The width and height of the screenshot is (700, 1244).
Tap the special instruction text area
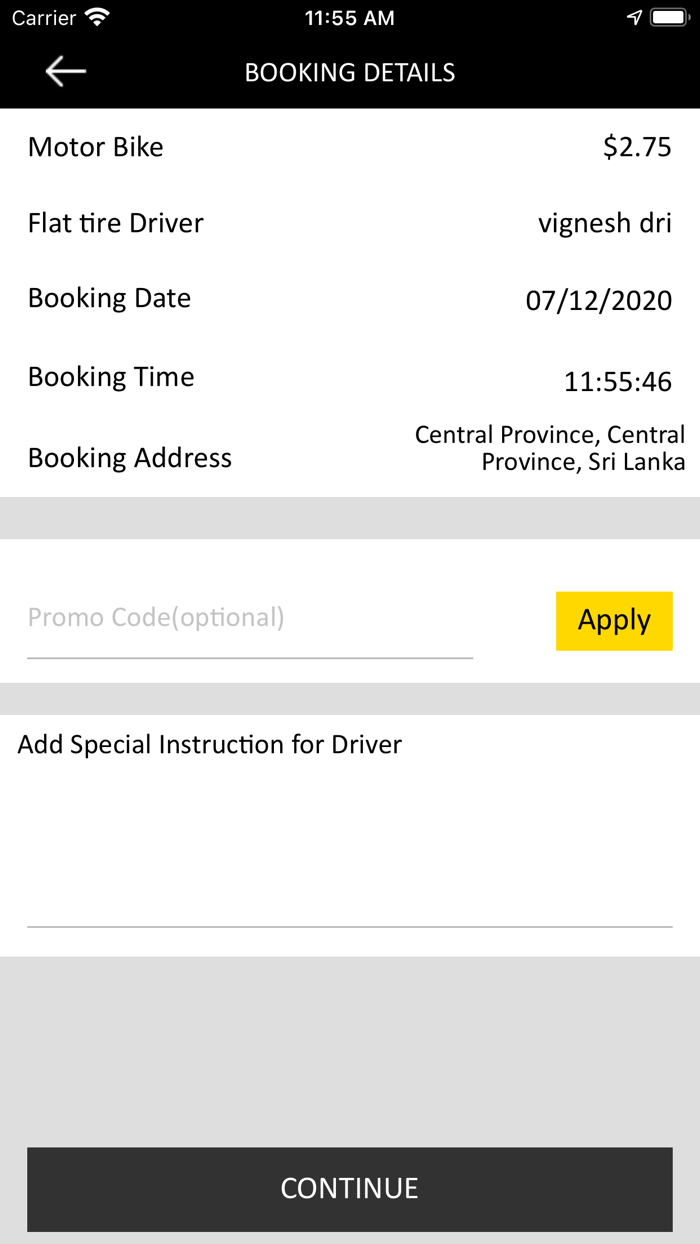pos(349,840)
